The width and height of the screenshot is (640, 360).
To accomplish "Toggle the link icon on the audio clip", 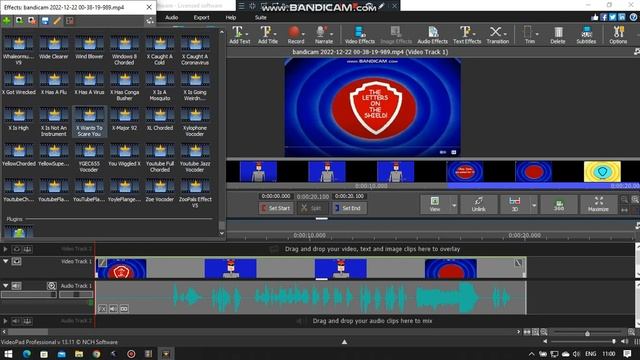I will pyautogui.click(x=124, y=309).
